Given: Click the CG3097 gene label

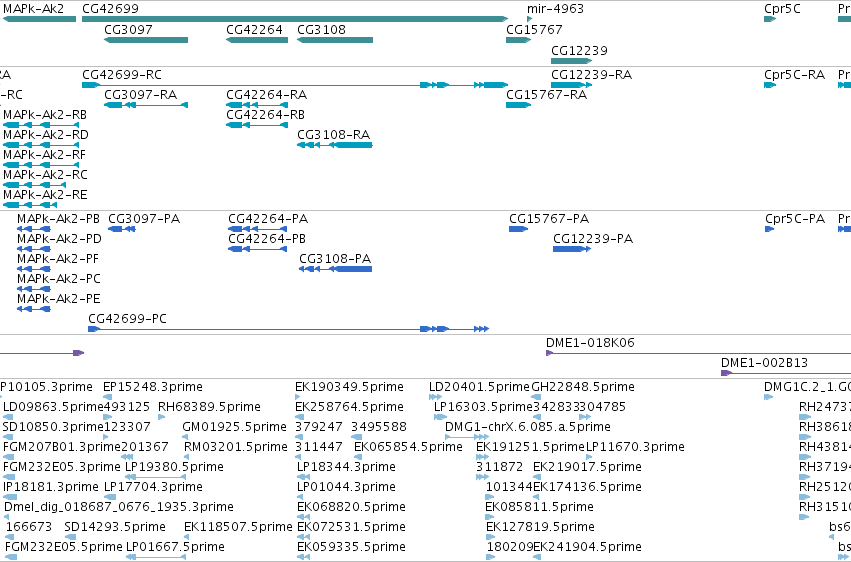Looking at the screenshot, I should [129, 29].
